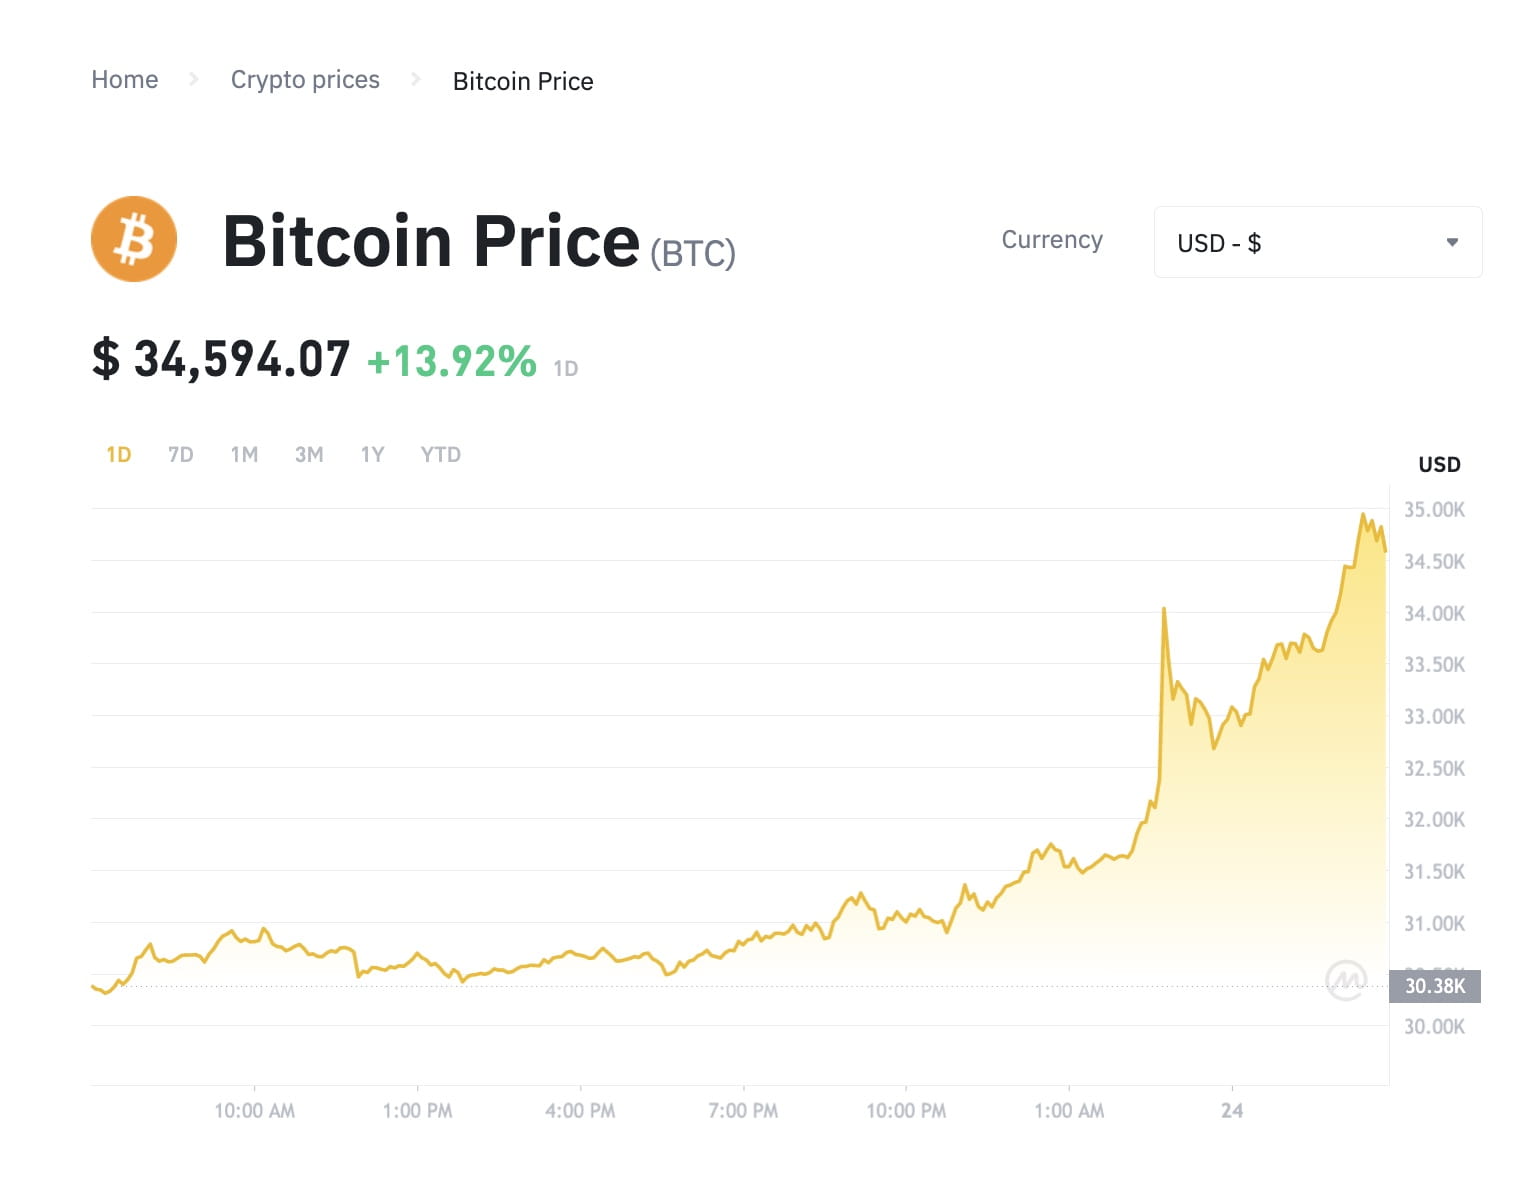Image resolution: width=1522 pixels, height=1192 pixels.
Task: Enable the YTD time range view
Action: [x=440, y=454]
